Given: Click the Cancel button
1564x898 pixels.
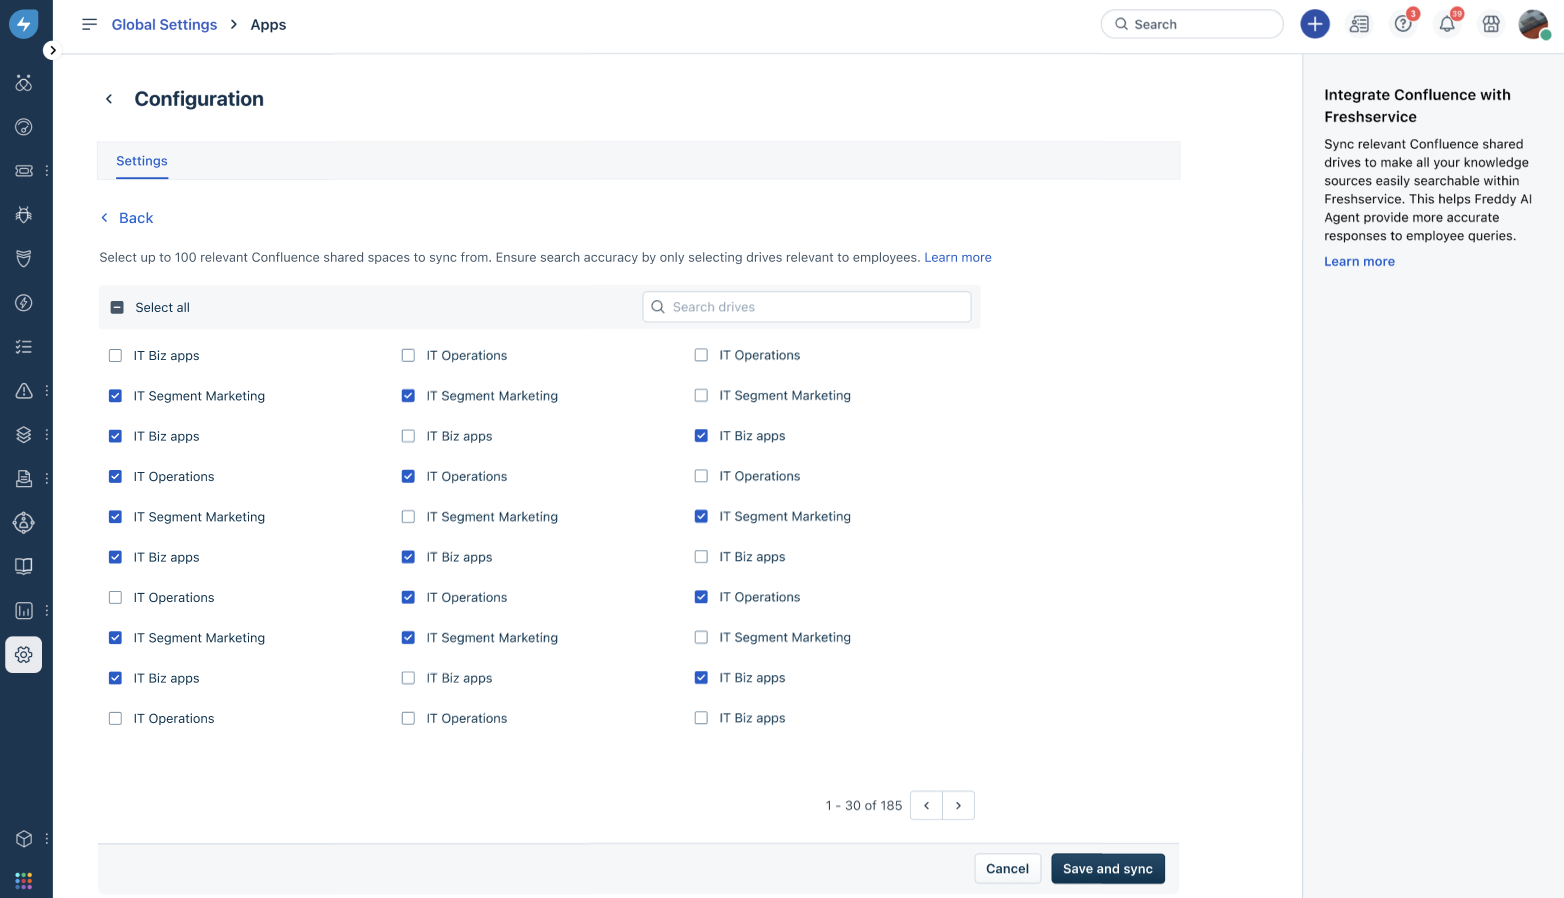Looking at the screenshot, I should coord(1007,869).
